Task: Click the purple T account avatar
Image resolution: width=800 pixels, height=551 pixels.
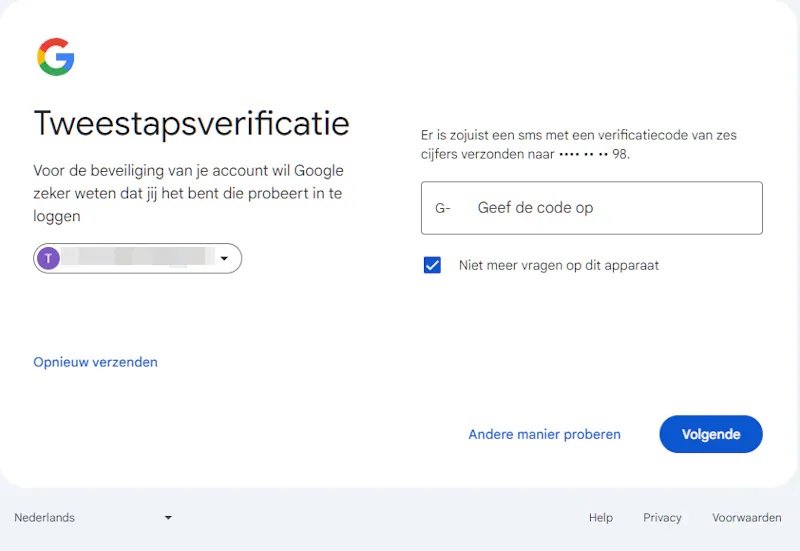Action: click(48, 258)
